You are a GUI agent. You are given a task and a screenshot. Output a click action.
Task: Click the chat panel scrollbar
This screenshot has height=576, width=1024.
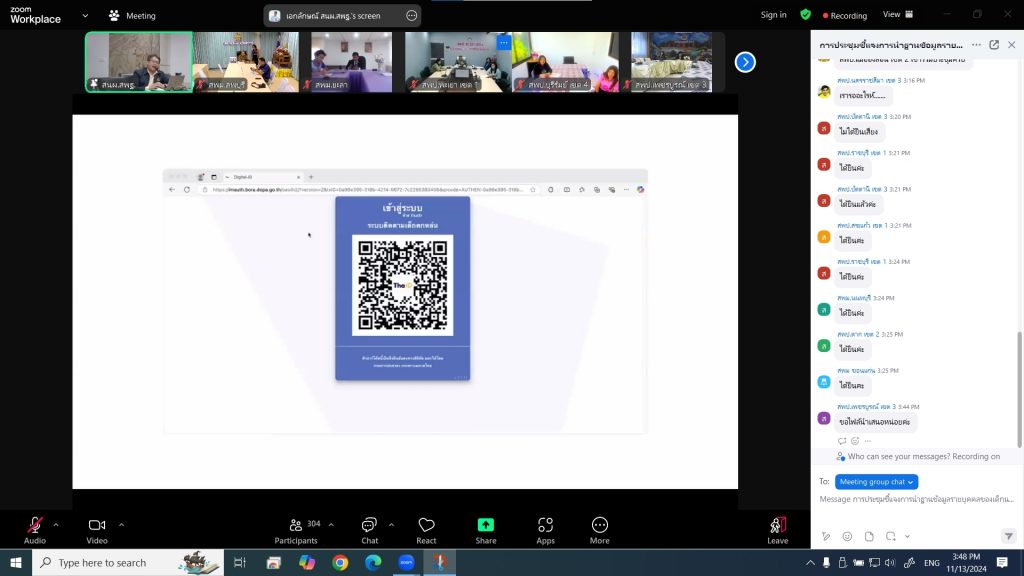[1019, 390]
